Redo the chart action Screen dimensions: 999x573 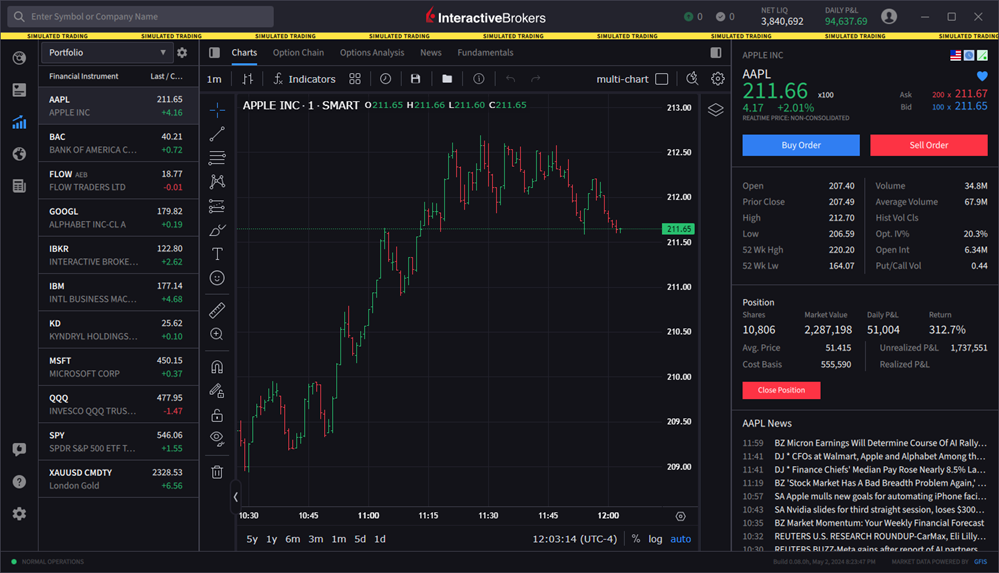click(x=536, y=79)
